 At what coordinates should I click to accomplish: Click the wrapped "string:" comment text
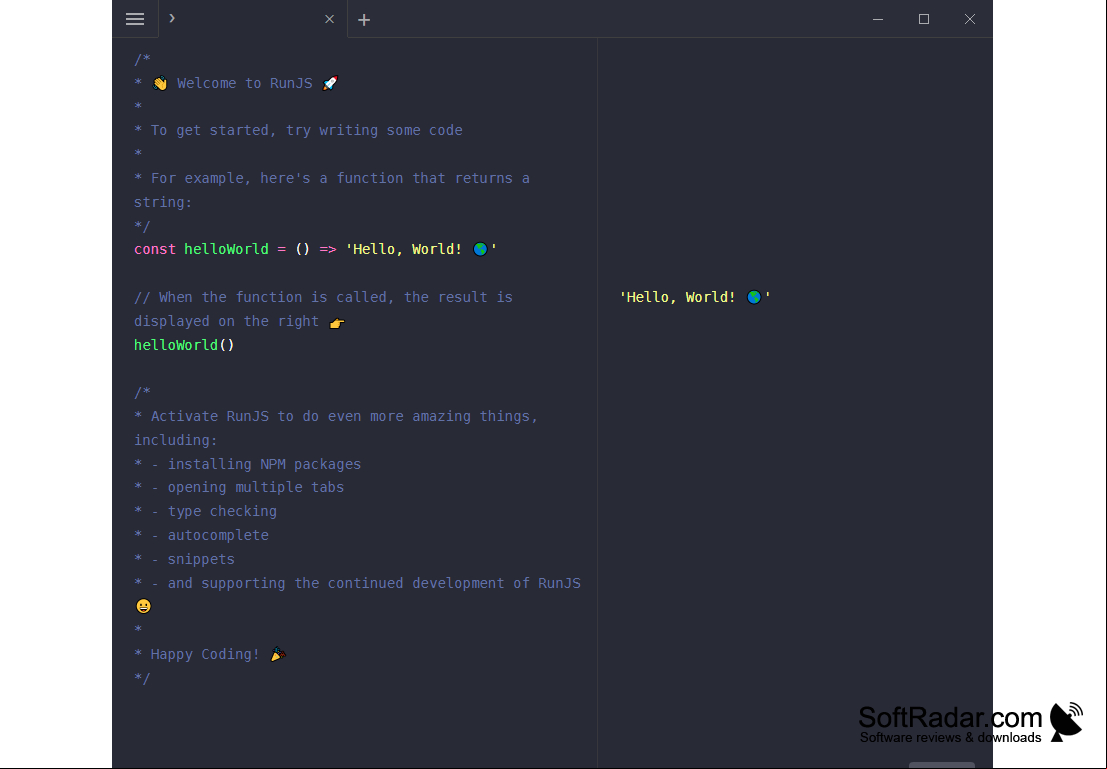click(163, 203)
